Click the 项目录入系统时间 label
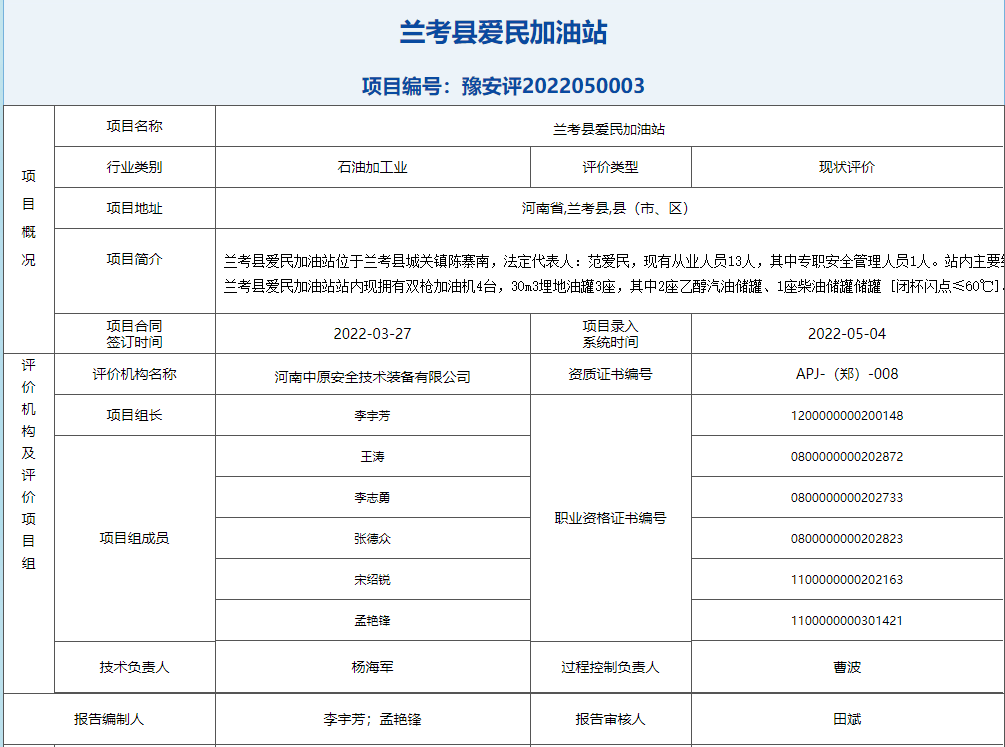Viewport: 1005px width, 747px height. click(610, 333)
